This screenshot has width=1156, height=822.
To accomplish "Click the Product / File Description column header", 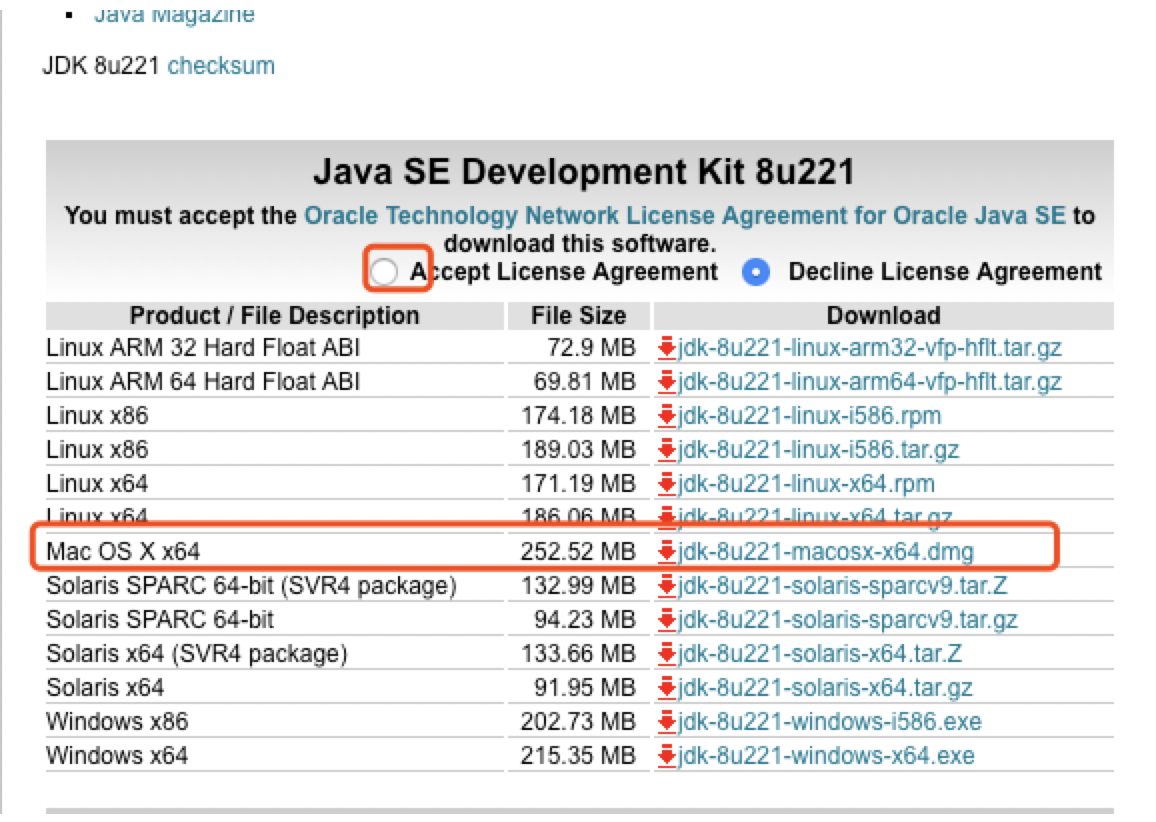I will 274,316.
